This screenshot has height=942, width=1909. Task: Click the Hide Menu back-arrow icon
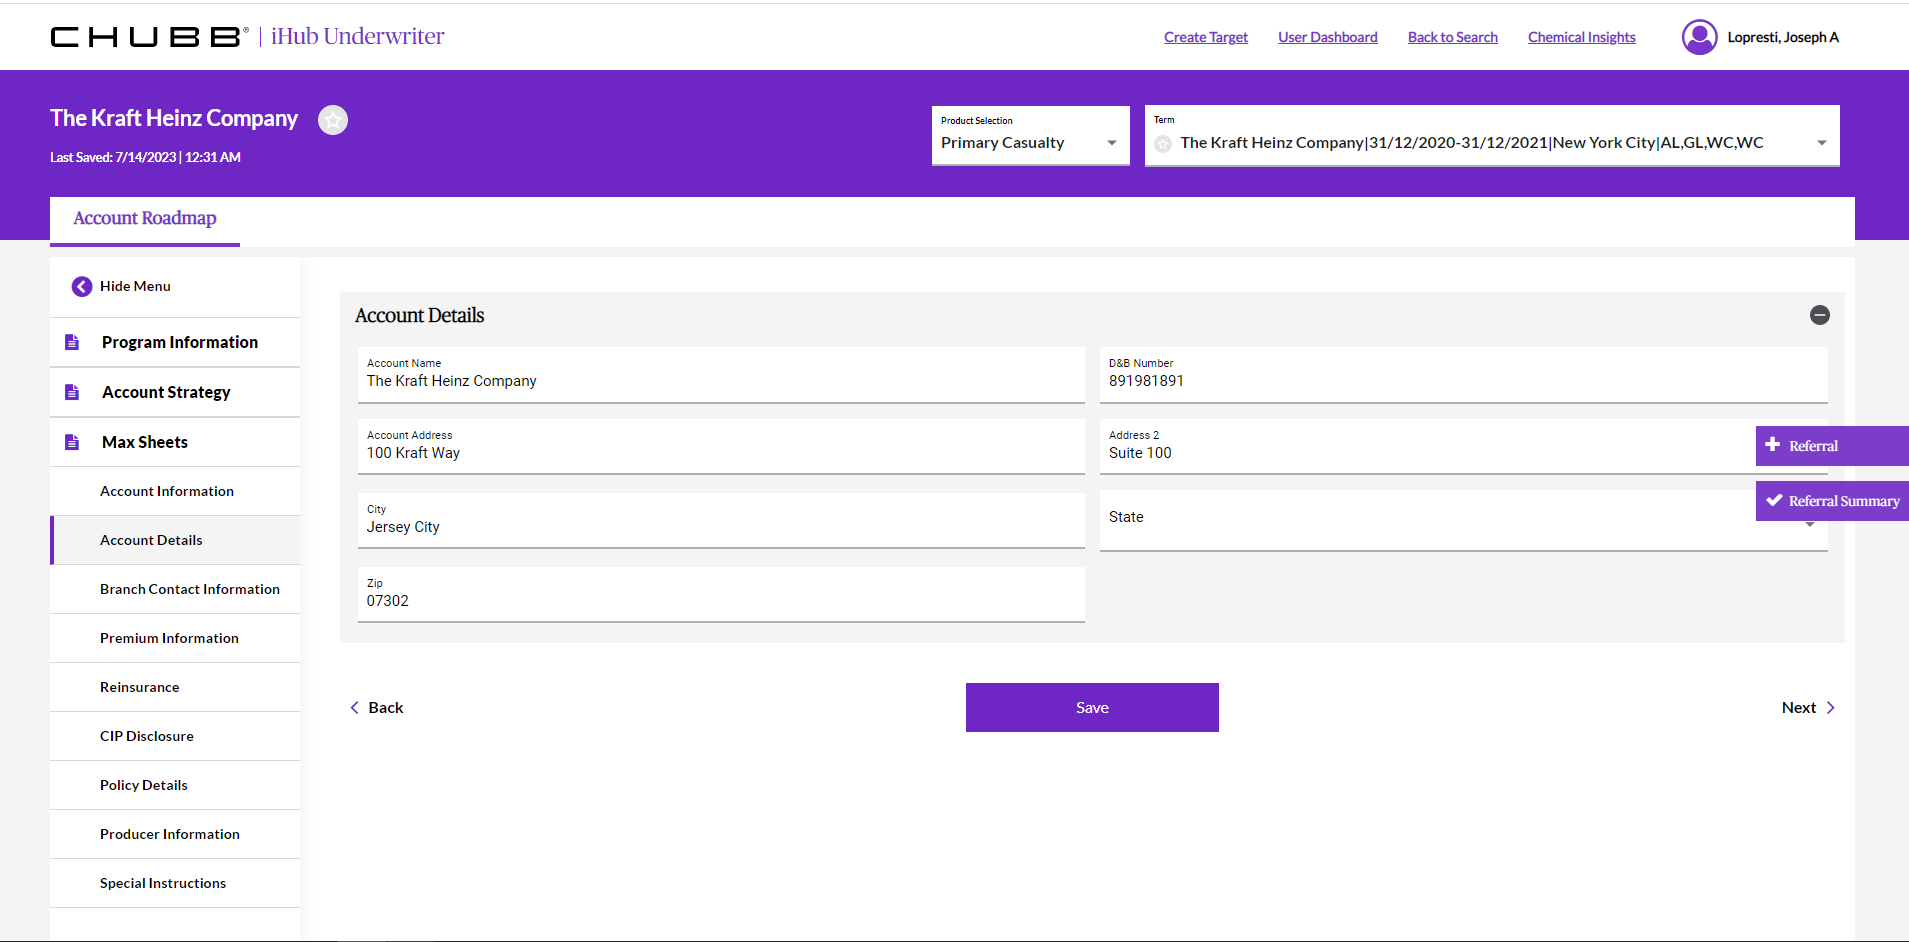click(82, 287)
